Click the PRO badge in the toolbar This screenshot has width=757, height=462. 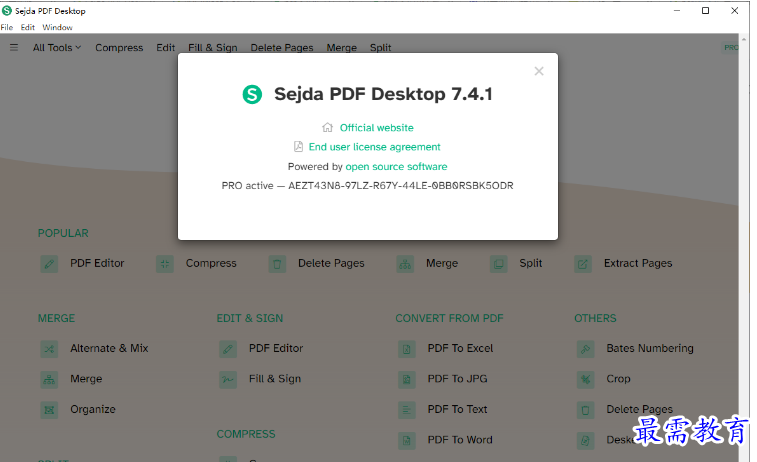730,47
